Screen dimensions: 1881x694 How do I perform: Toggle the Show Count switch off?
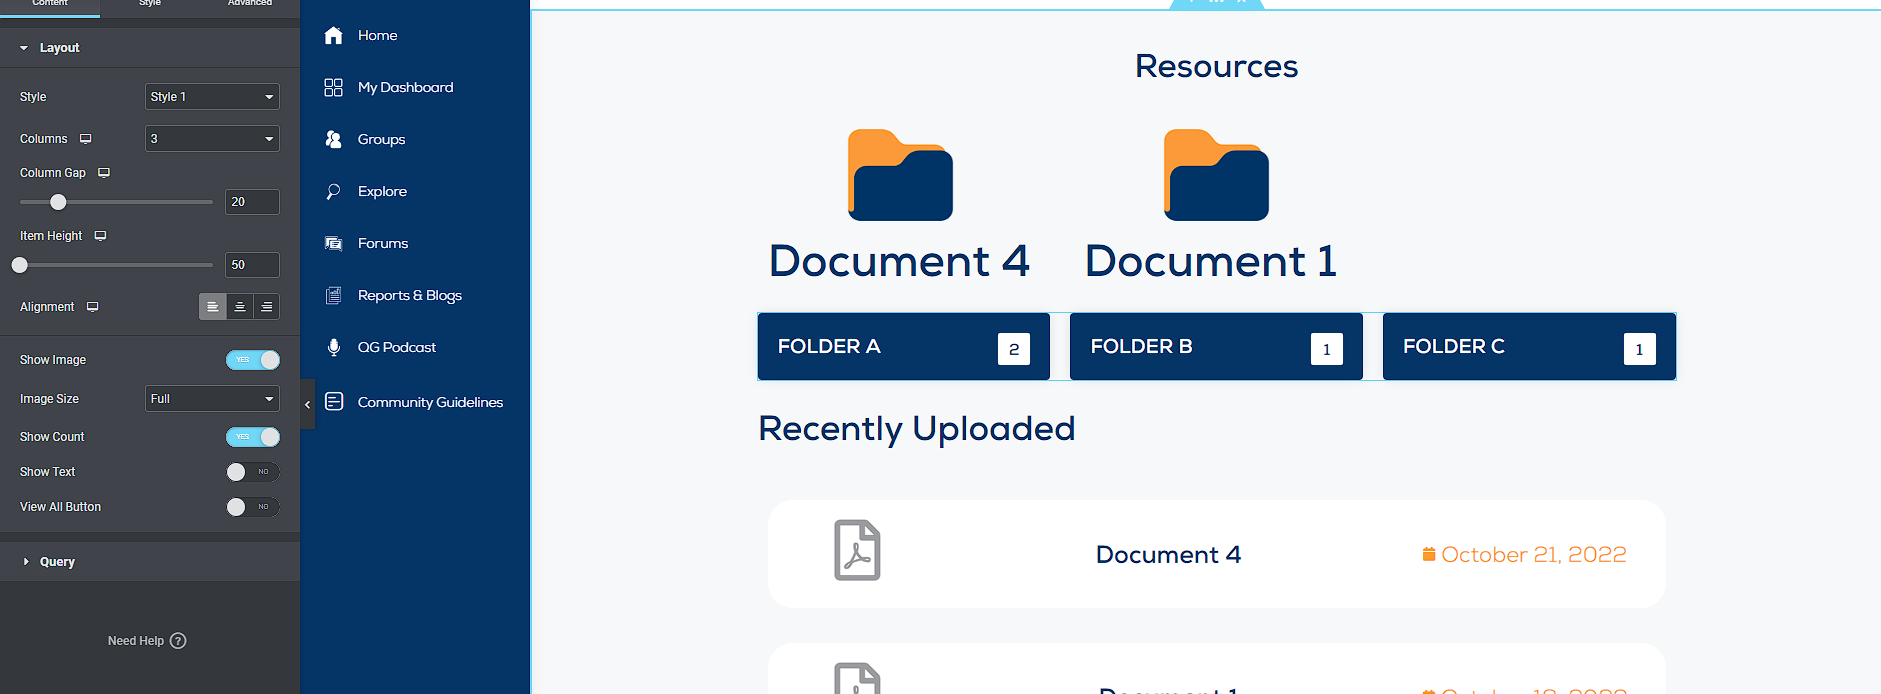point(253,437)
